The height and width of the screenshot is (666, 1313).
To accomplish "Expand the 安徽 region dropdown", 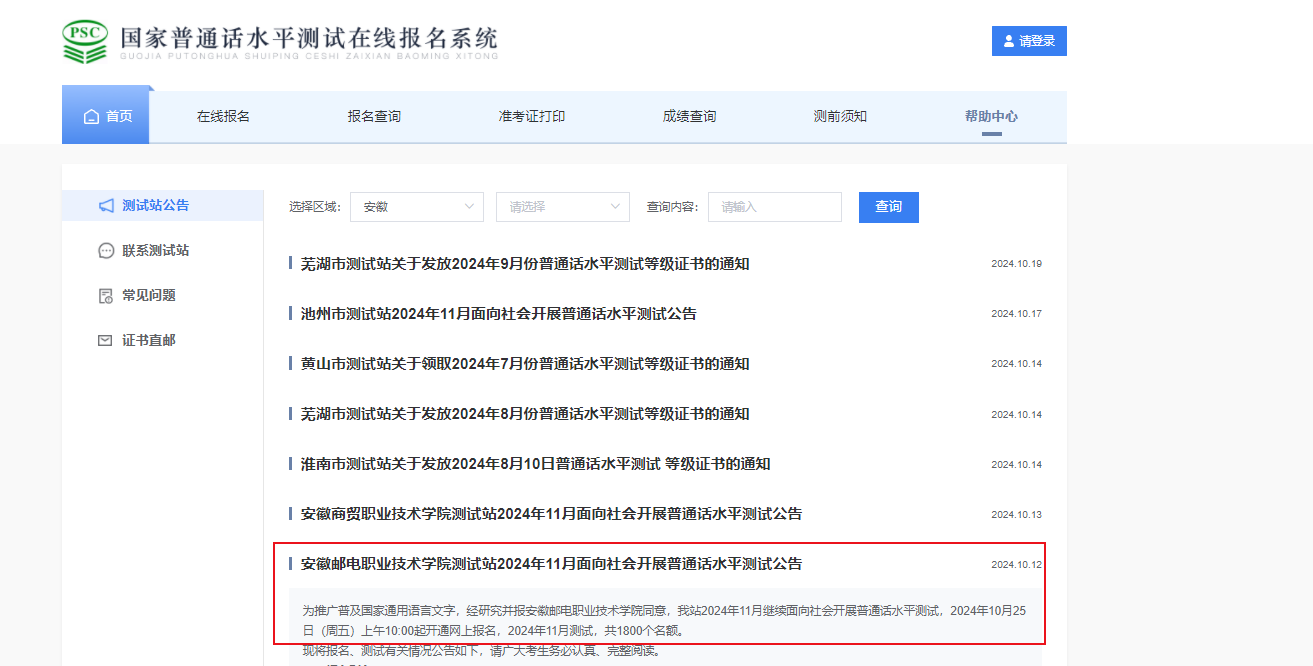I will coord(417,207).
